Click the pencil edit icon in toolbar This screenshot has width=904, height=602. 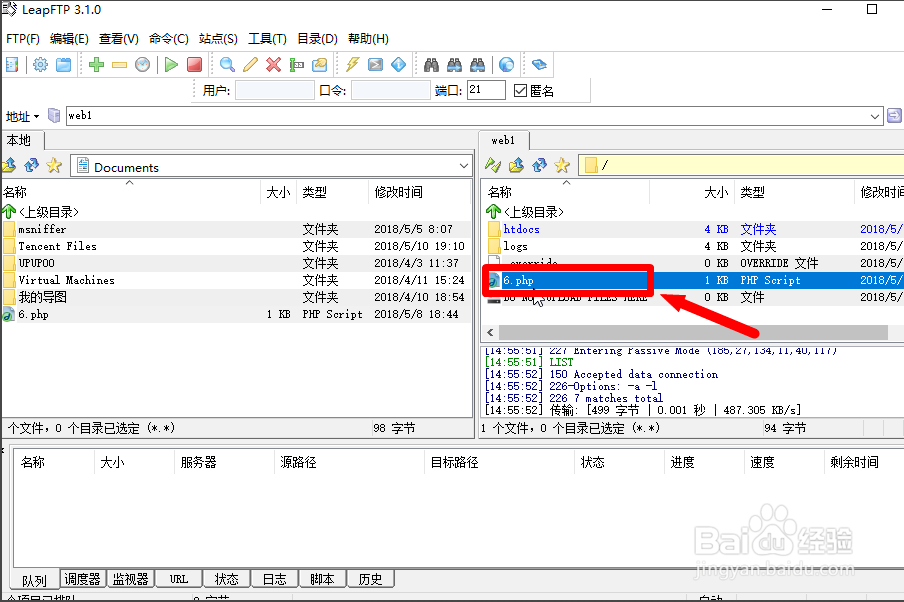250,65
